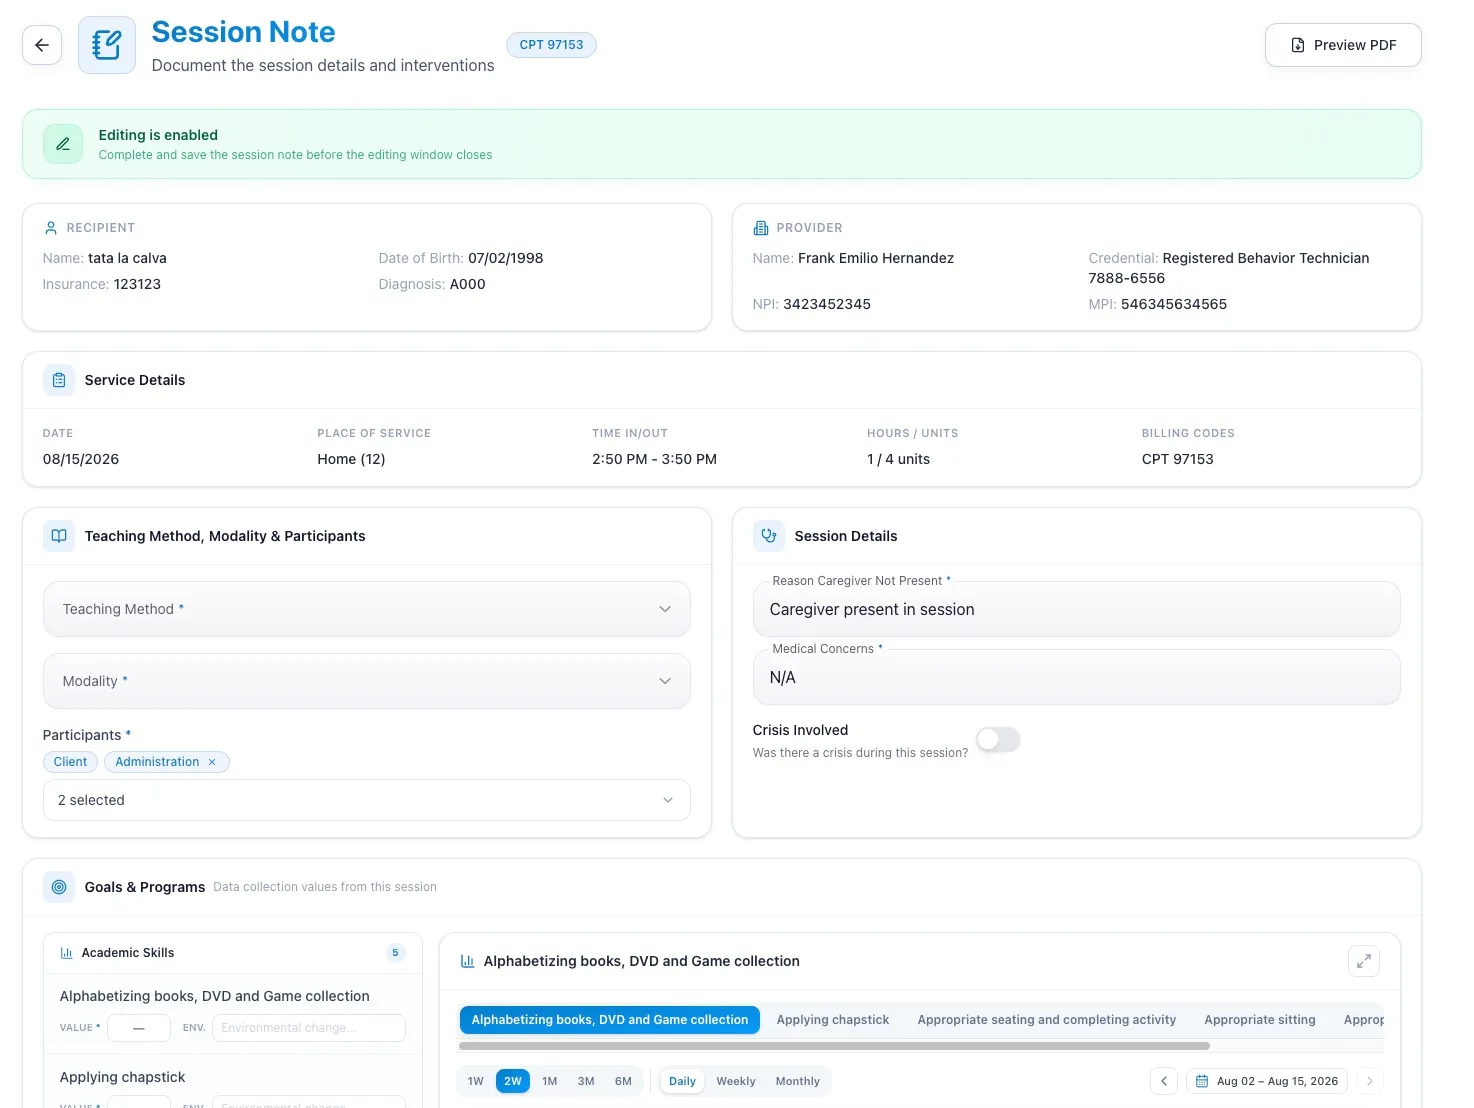Click the insurance number 123123
Screen dimensions: 1474x1108
[137, 284]
